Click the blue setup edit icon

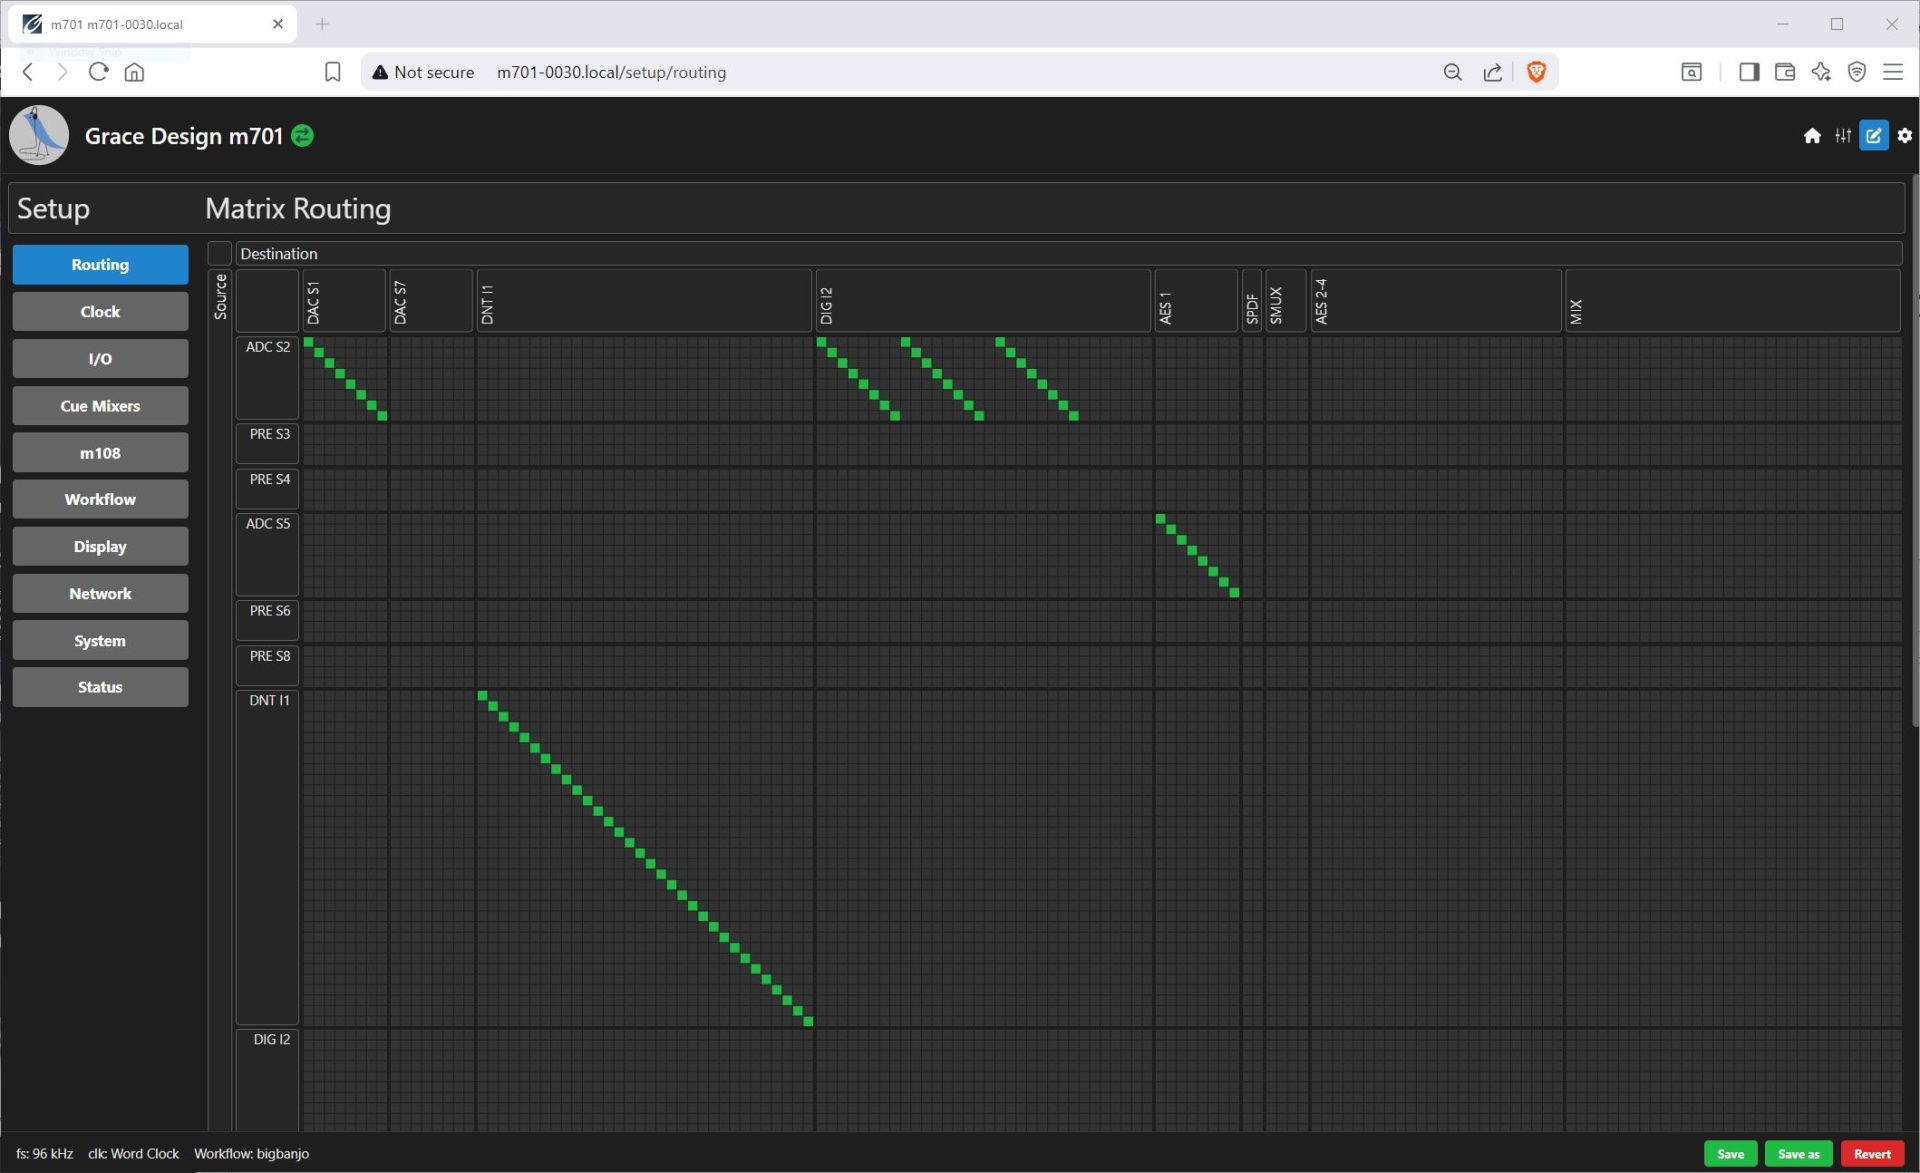1874,136
